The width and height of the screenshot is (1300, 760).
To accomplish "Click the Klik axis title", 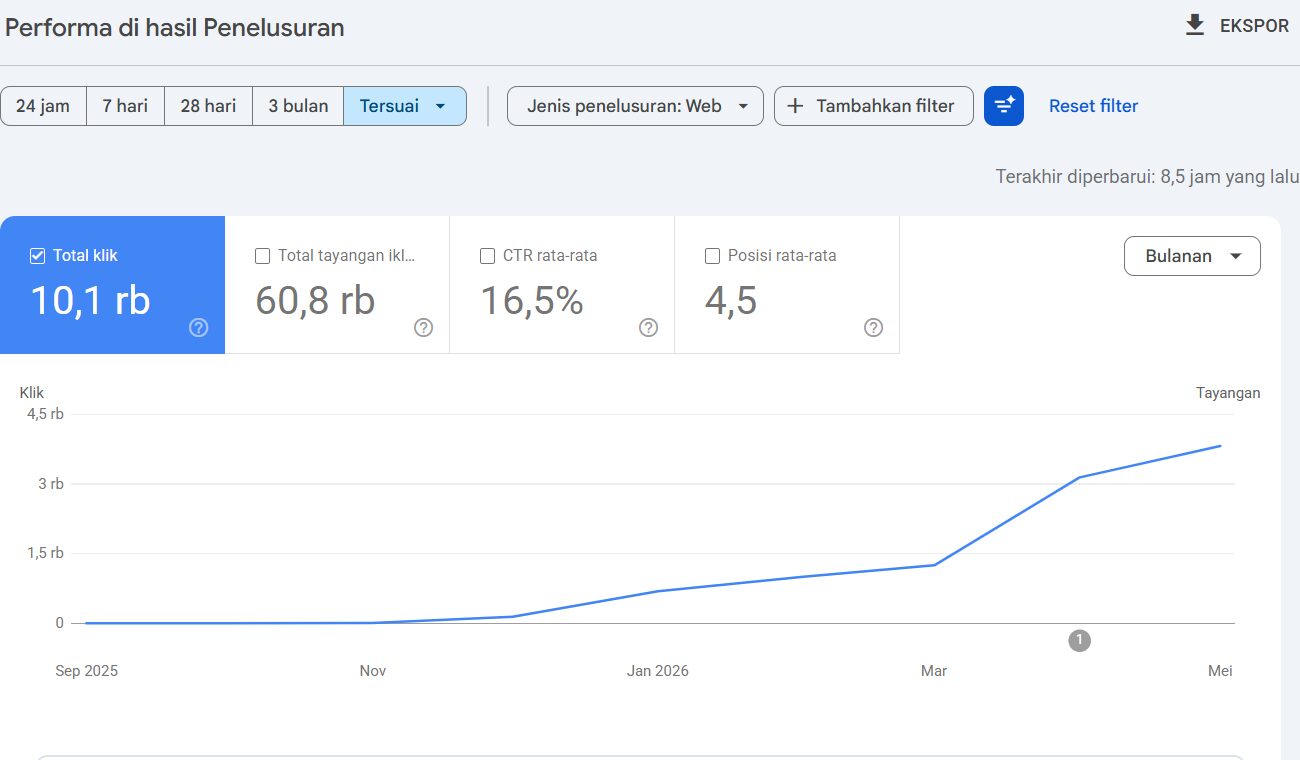I will tap(32, 393).
